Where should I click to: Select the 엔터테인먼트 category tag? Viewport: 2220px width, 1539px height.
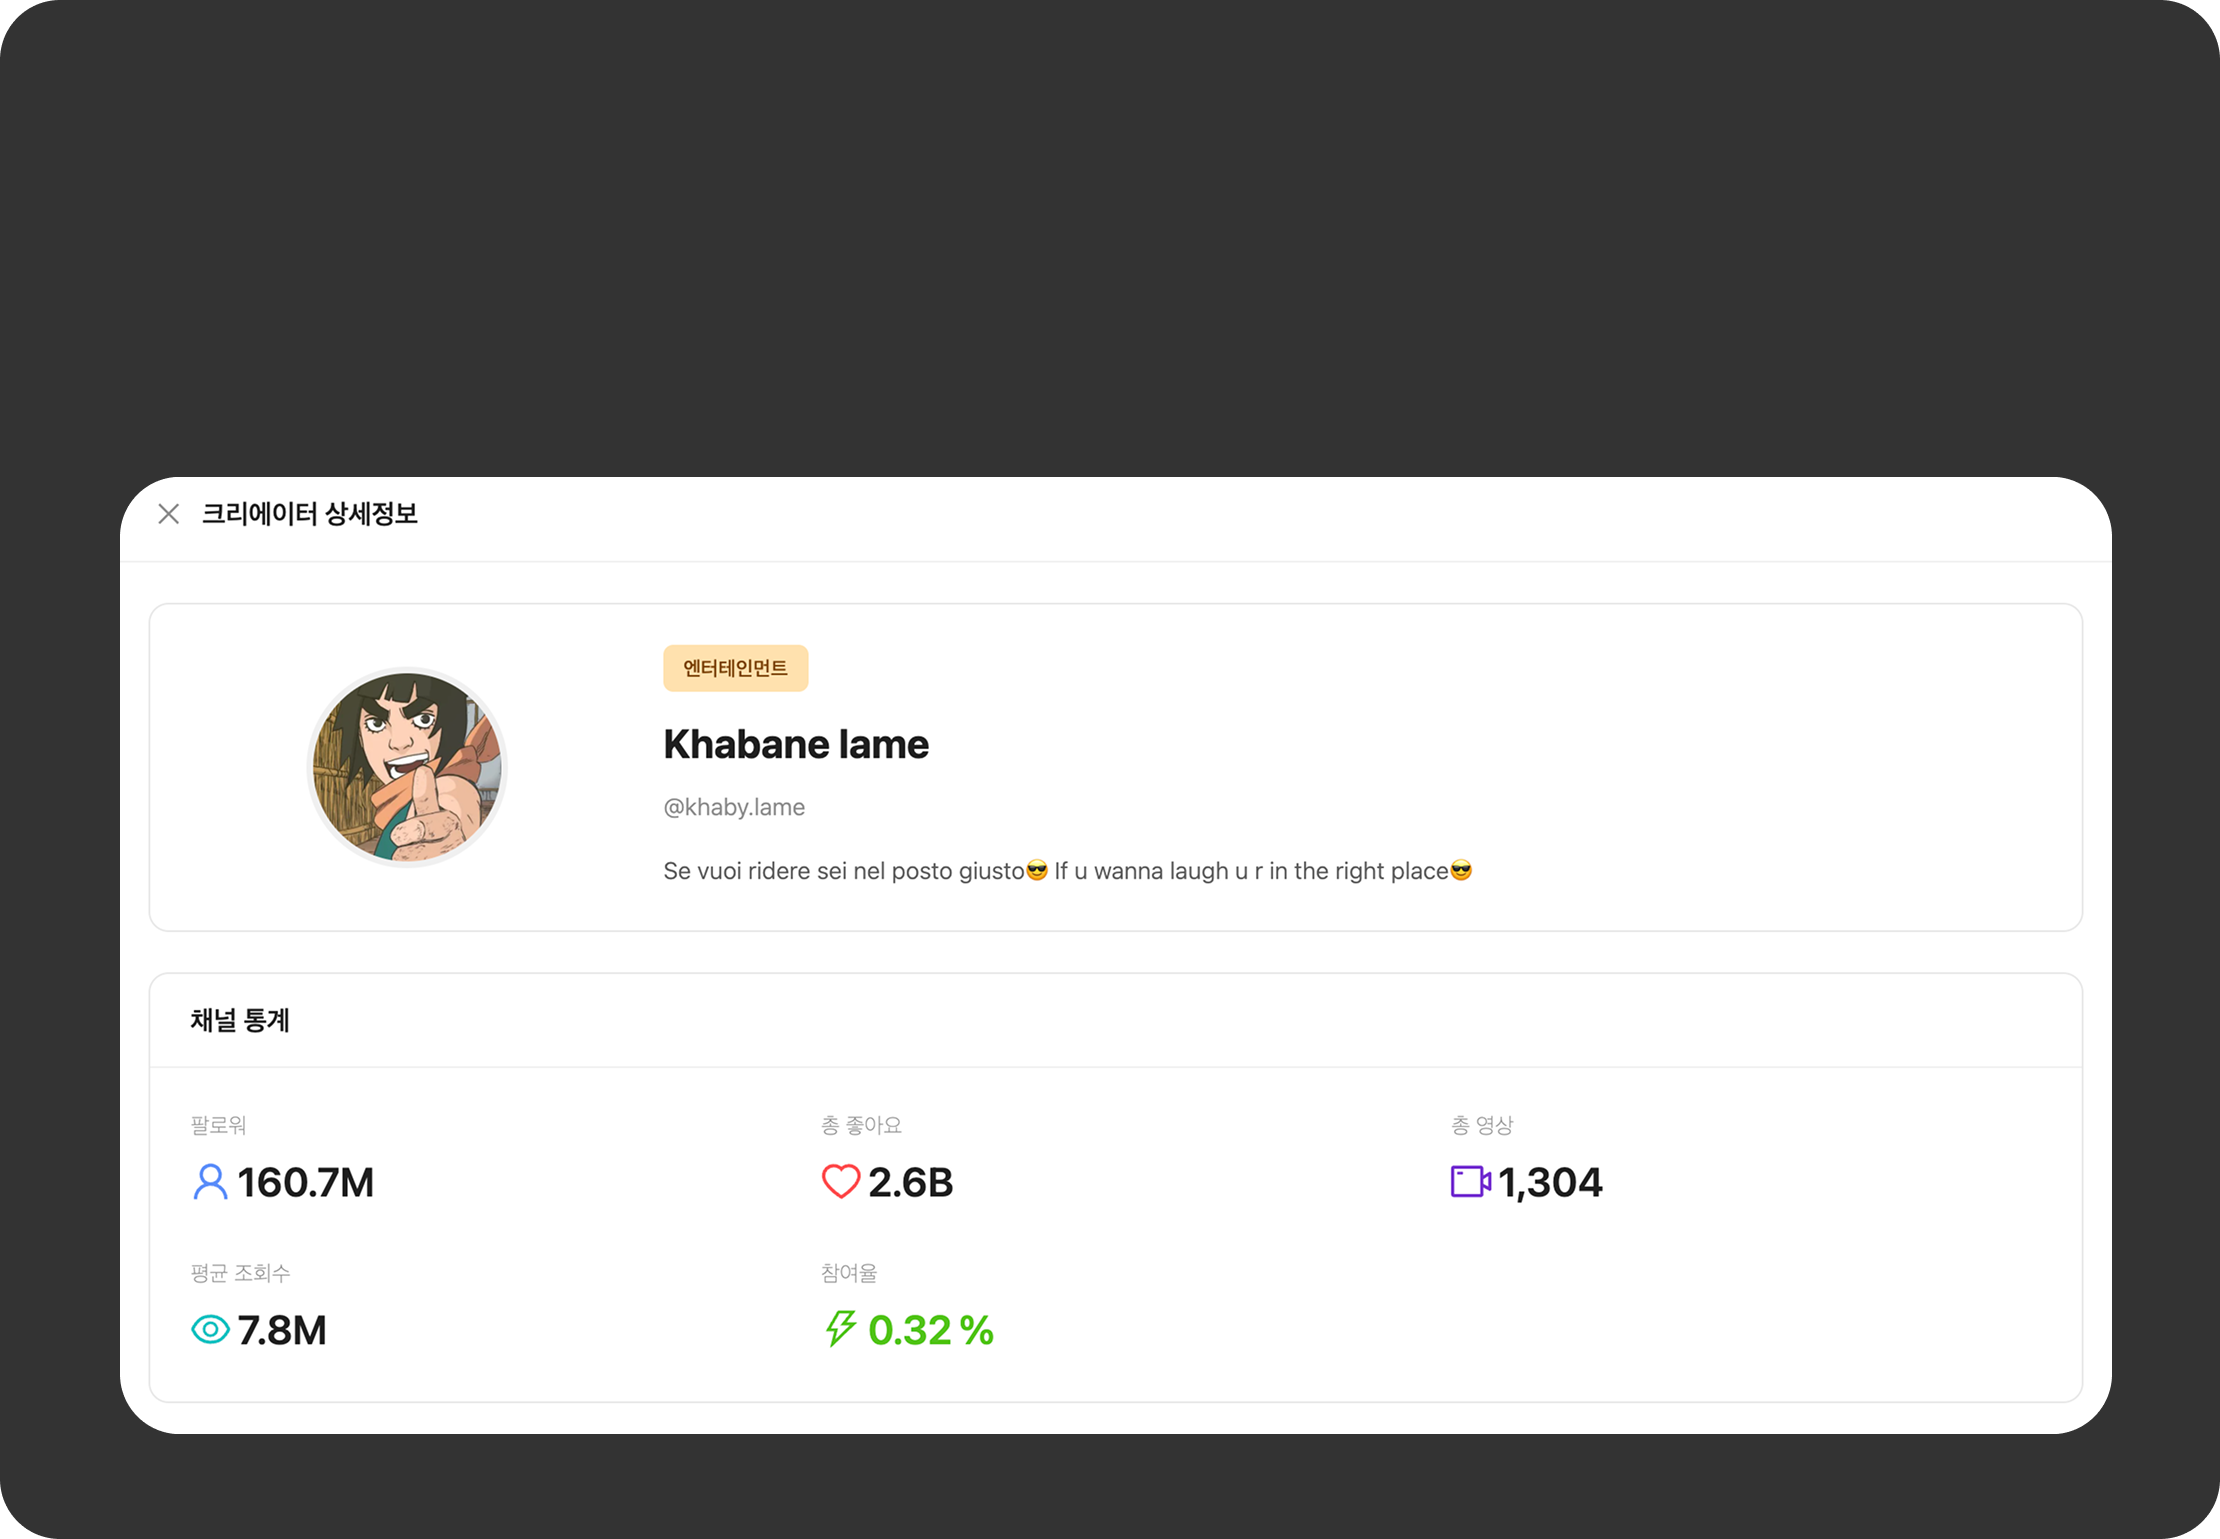pyautogui.click(x=735, y=668)
